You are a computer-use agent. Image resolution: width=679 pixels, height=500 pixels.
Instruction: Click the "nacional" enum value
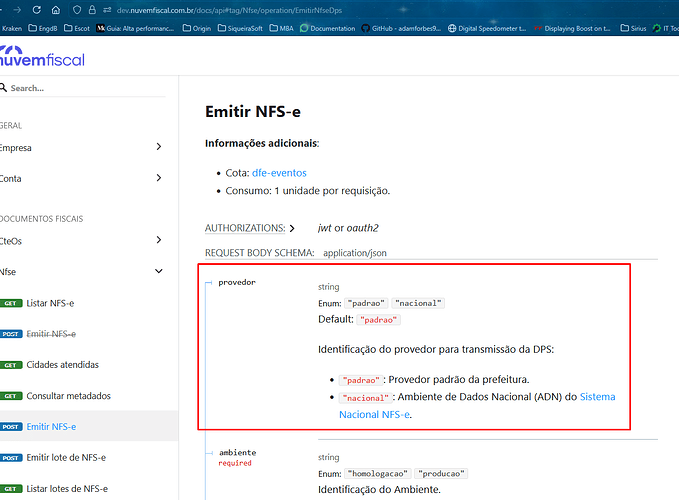click(x=418, y=303)
